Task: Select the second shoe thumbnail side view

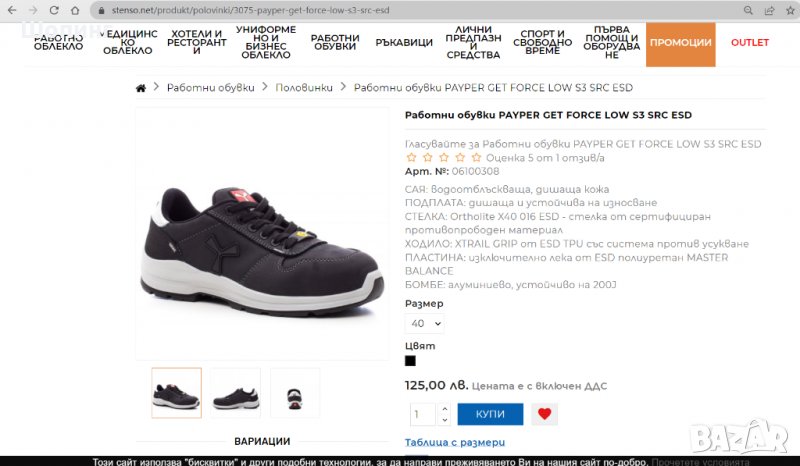Action: (235, 393)
